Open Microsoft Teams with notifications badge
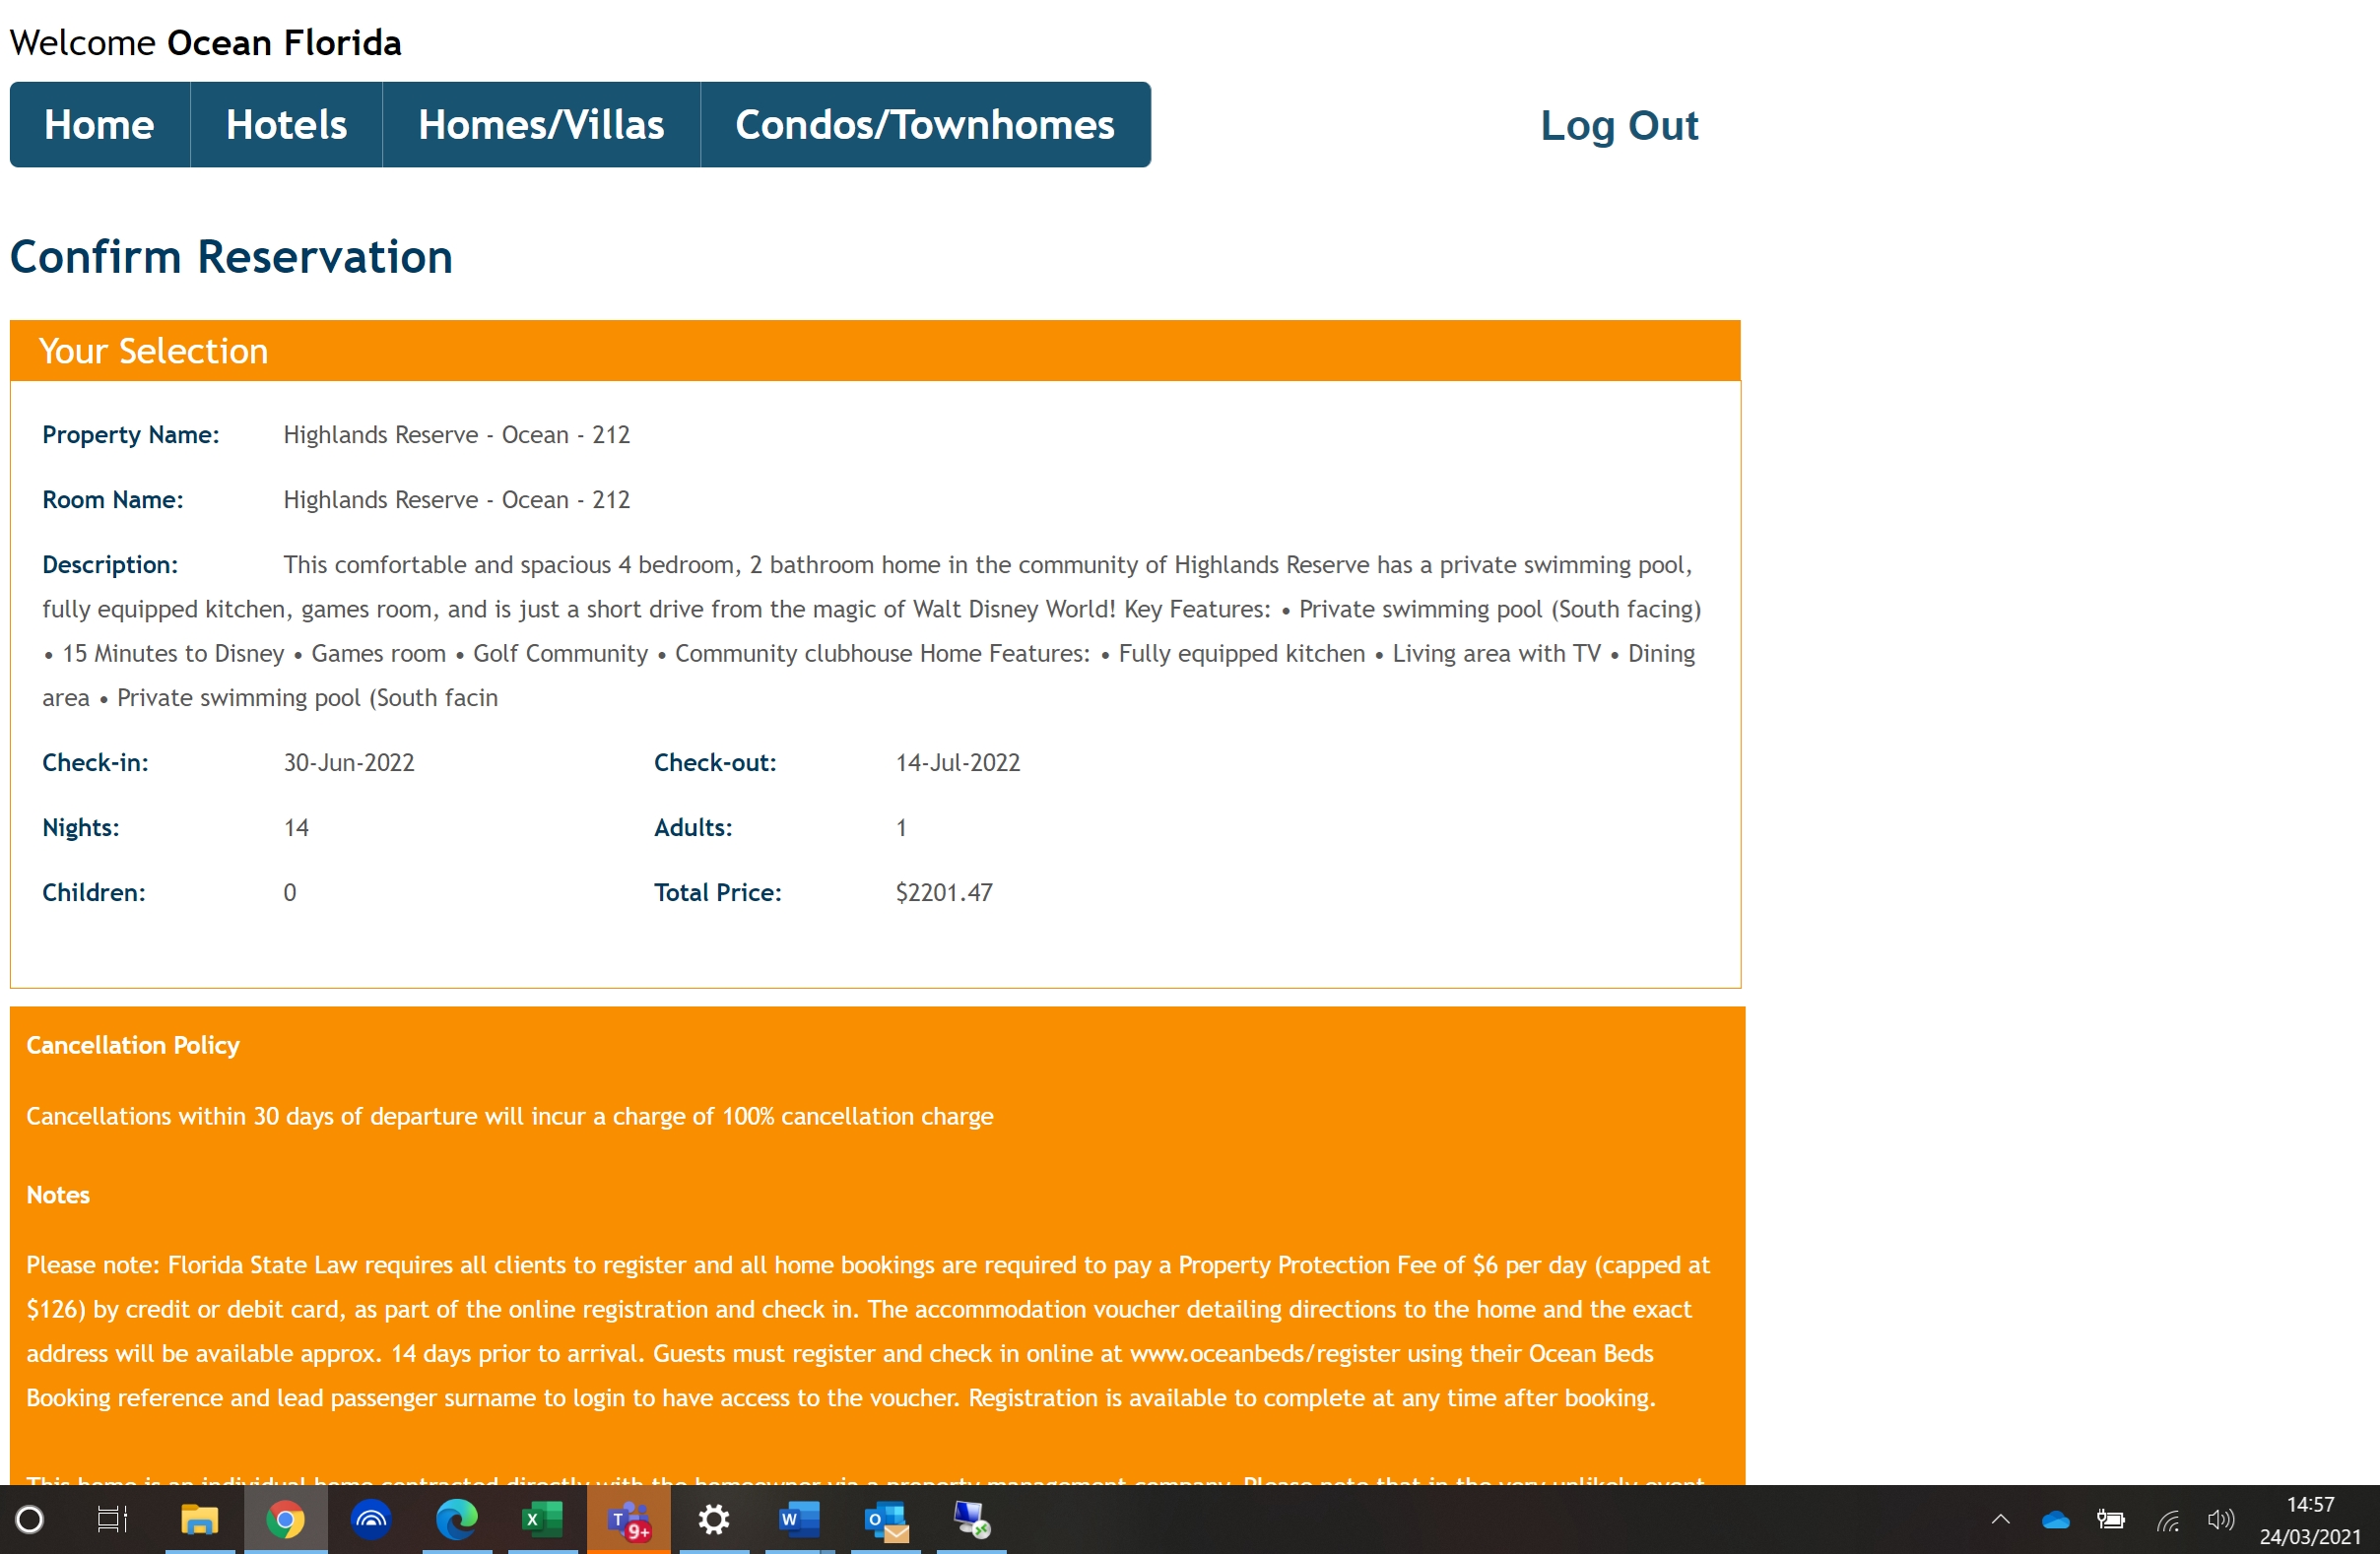Viewport: 2380px width, 1554px height. point(628,1520)
